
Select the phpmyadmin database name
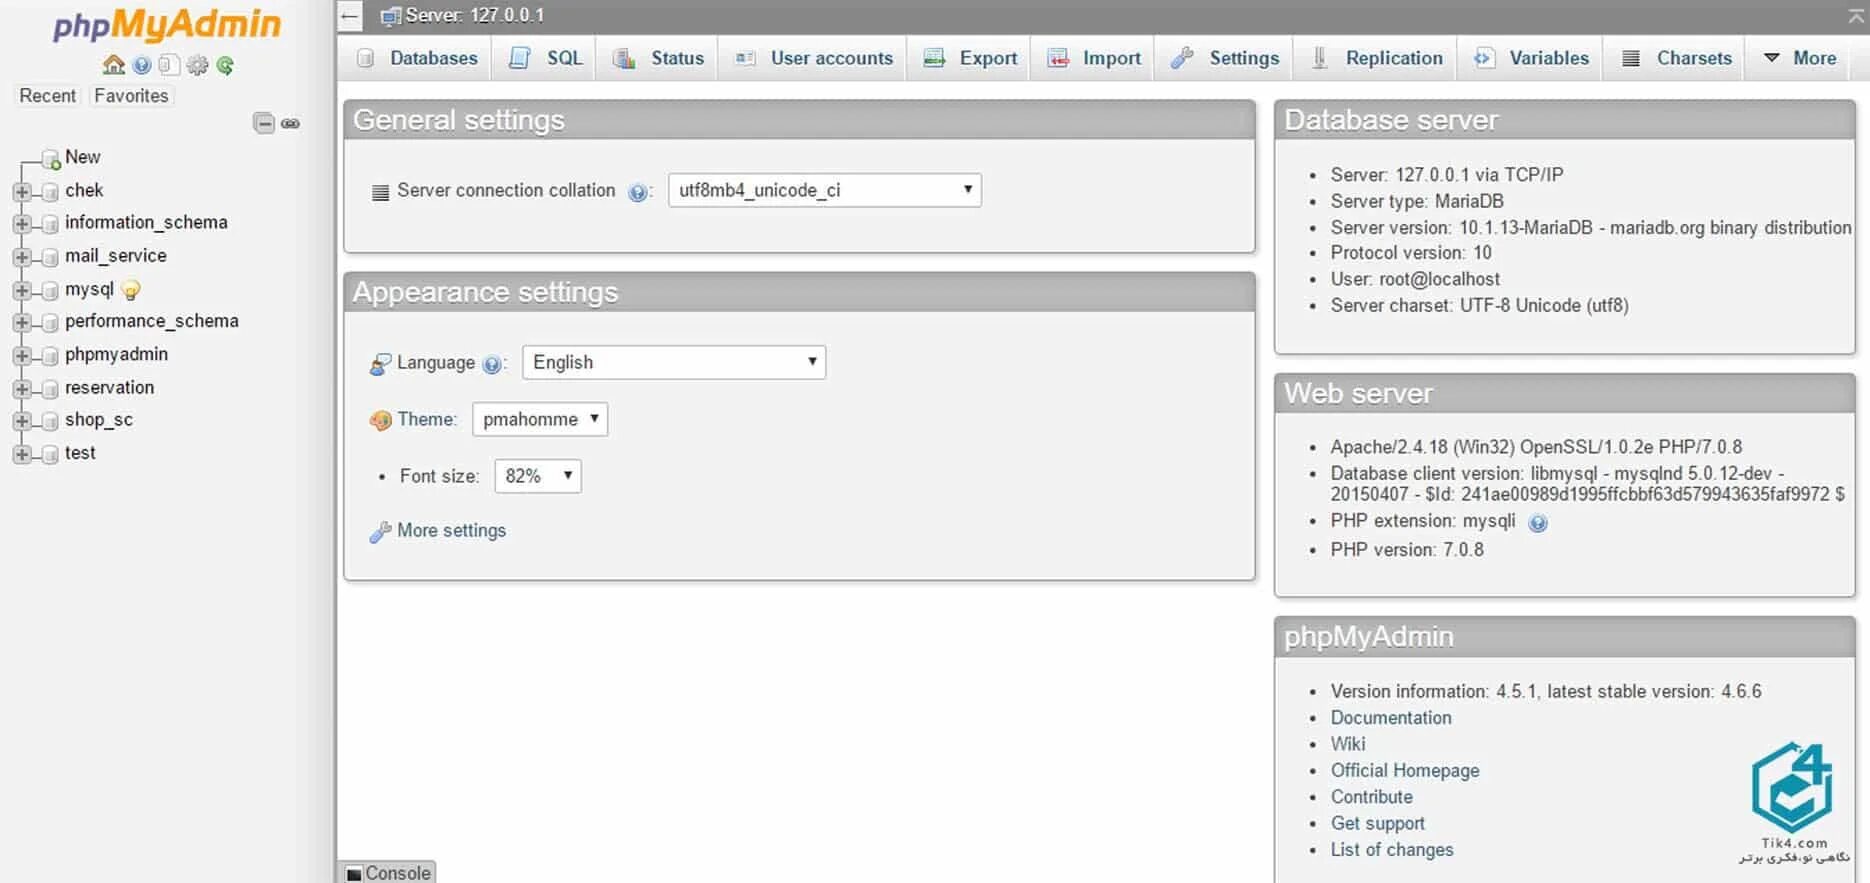coord(116,355)
